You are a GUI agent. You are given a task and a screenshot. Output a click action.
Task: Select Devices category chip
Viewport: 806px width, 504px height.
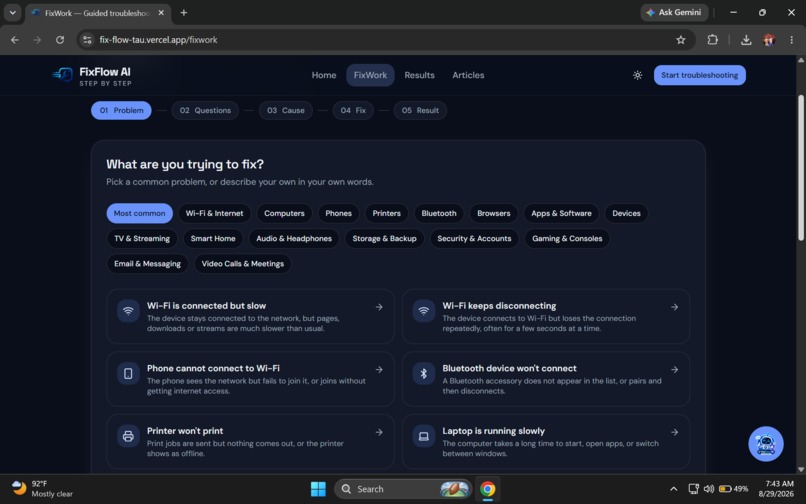[x=626, y=213]
